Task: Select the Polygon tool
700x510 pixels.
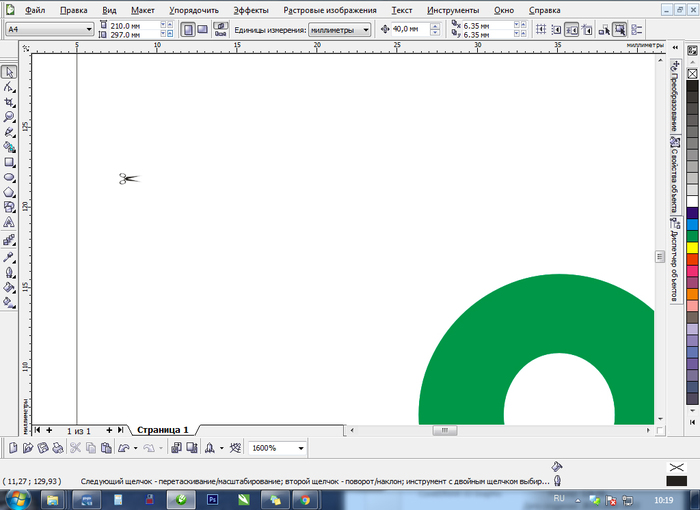Action: (x=9, y=192)
